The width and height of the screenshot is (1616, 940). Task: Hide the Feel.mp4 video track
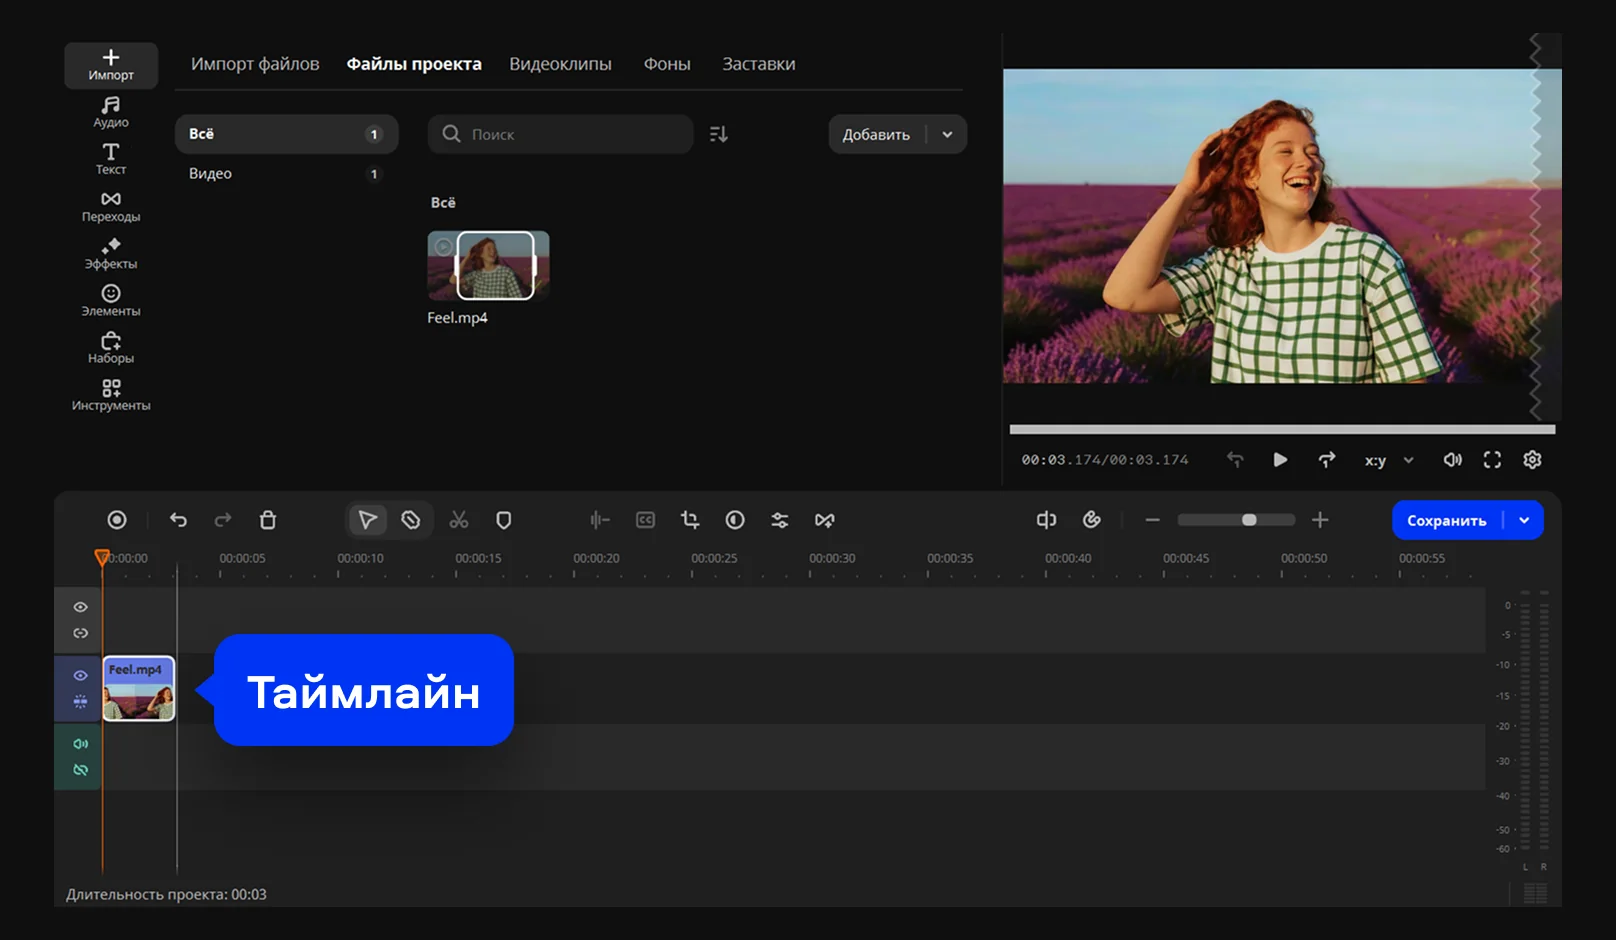tap(81, 676)
